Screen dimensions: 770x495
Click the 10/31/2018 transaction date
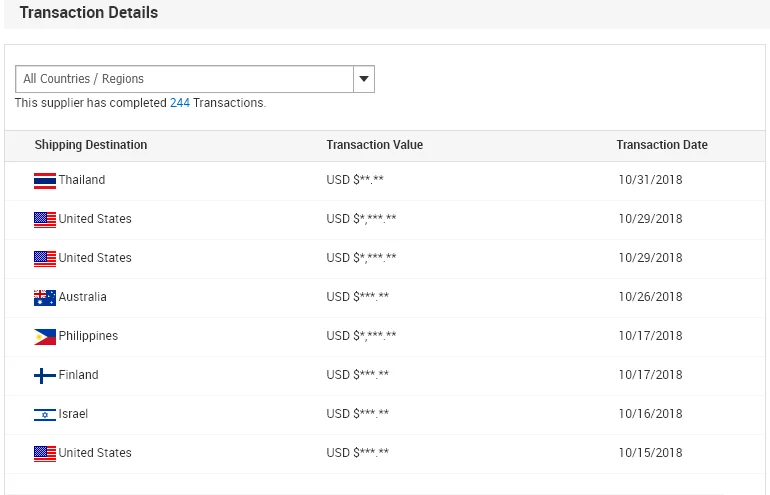coord(650,180)
